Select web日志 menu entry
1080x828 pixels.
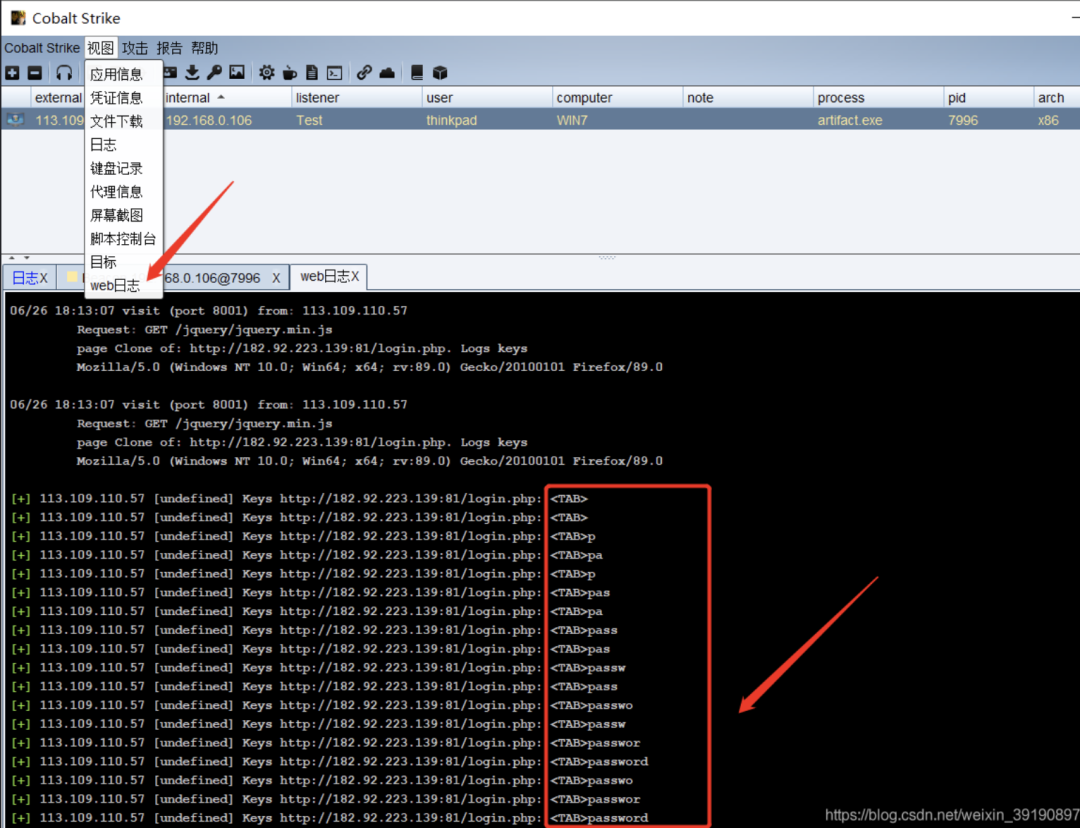point(115,285)
